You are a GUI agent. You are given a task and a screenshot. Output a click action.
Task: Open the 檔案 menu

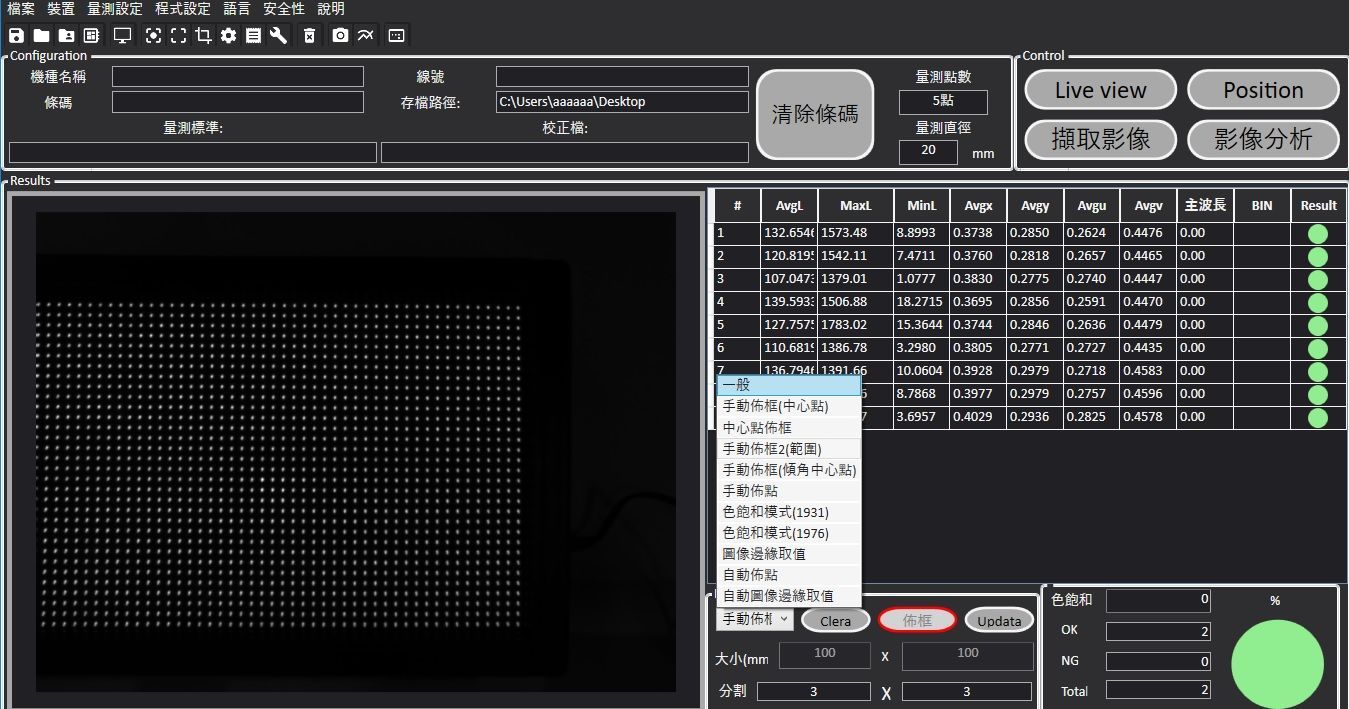point(20,9)
